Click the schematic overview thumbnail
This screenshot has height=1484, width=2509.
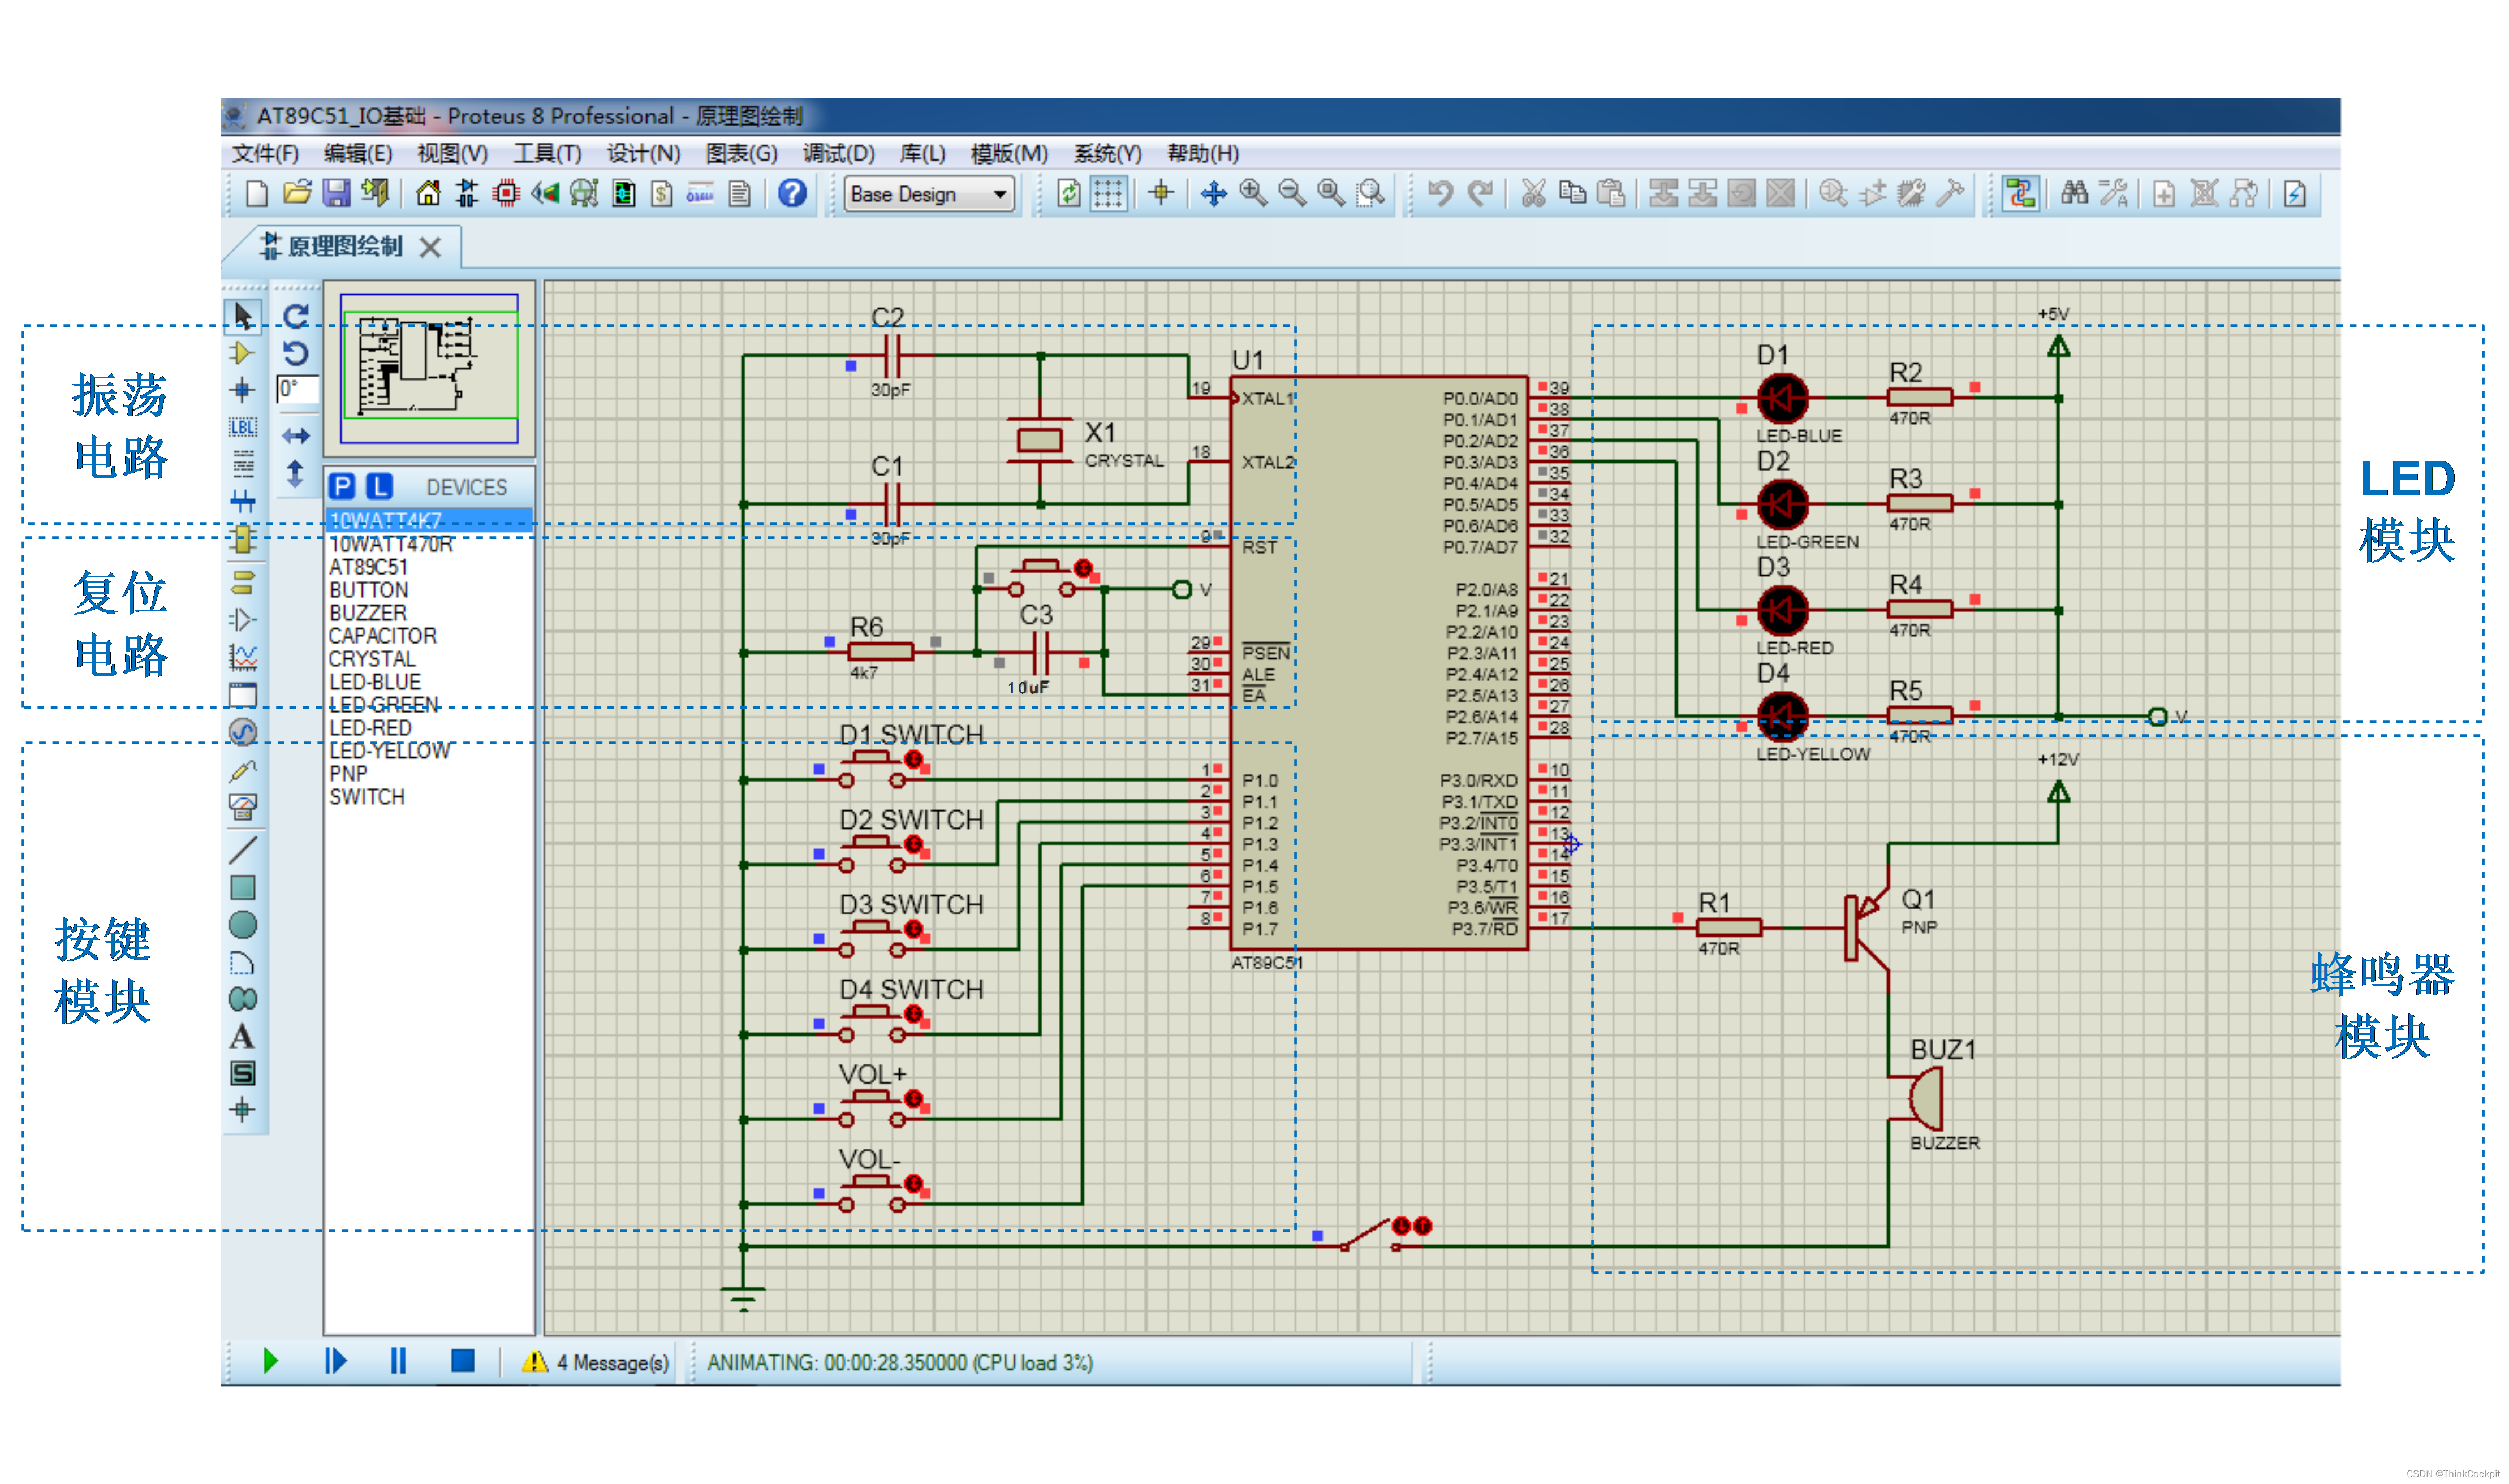pos(429,368)
